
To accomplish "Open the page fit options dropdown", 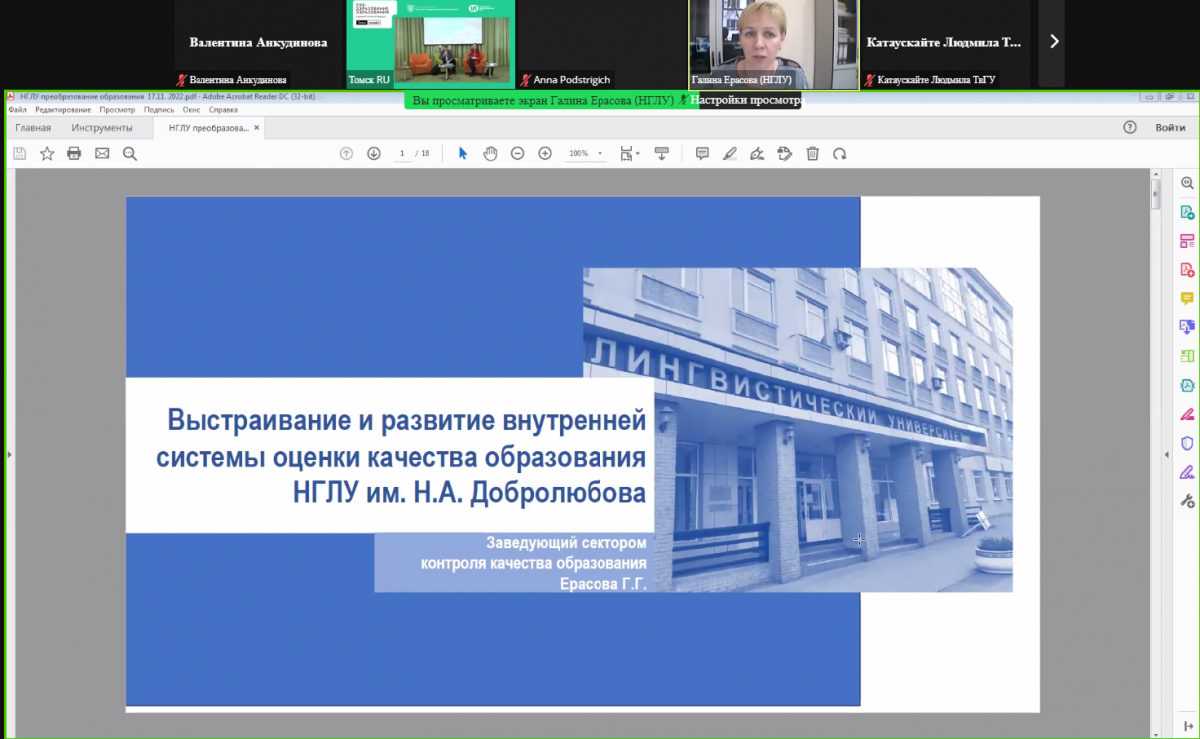I will click(630, 153).
